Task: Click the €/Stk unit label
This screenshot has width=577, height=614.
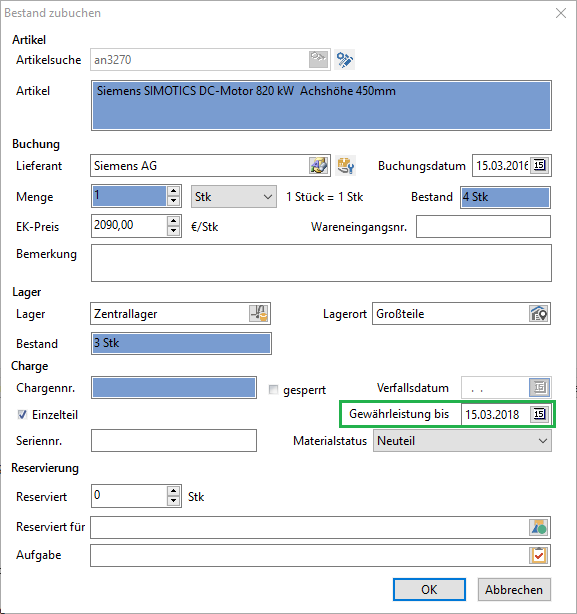Action: (204, 227)
